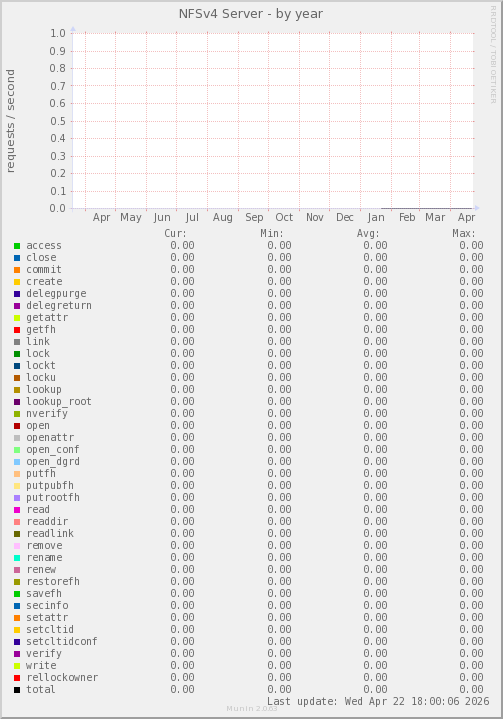
Task: Click the magenta read legend swatch
Action: tap(17, 510)
